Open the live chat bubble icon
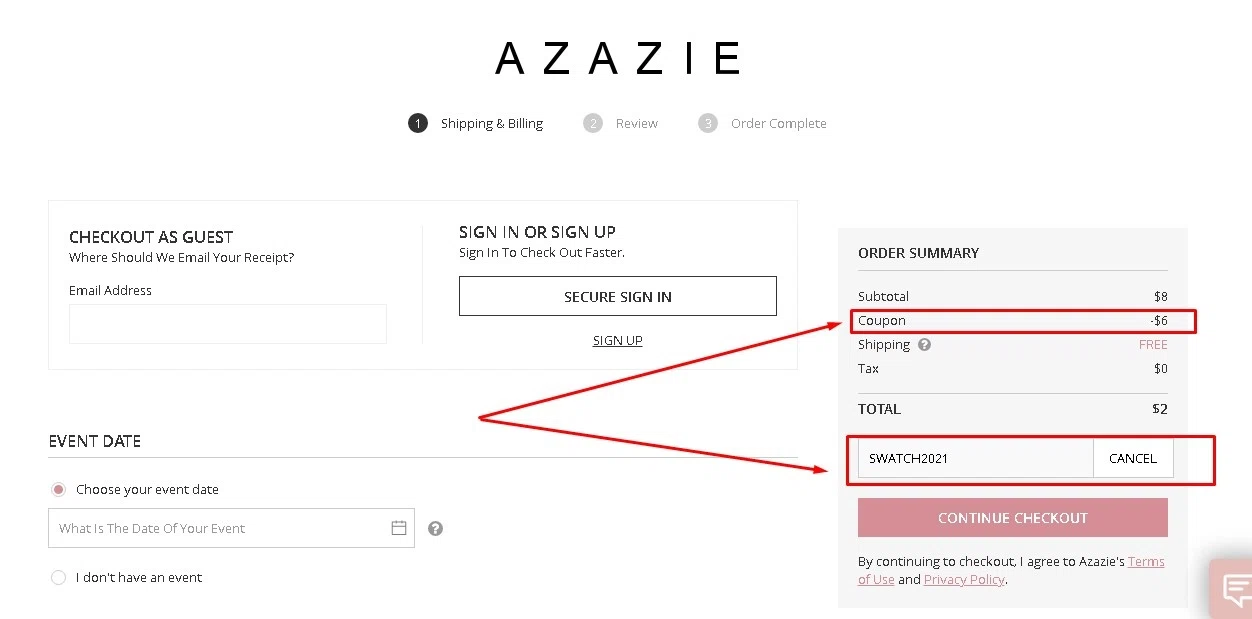Screen dimensions: 1252x619 point(1235,588)
